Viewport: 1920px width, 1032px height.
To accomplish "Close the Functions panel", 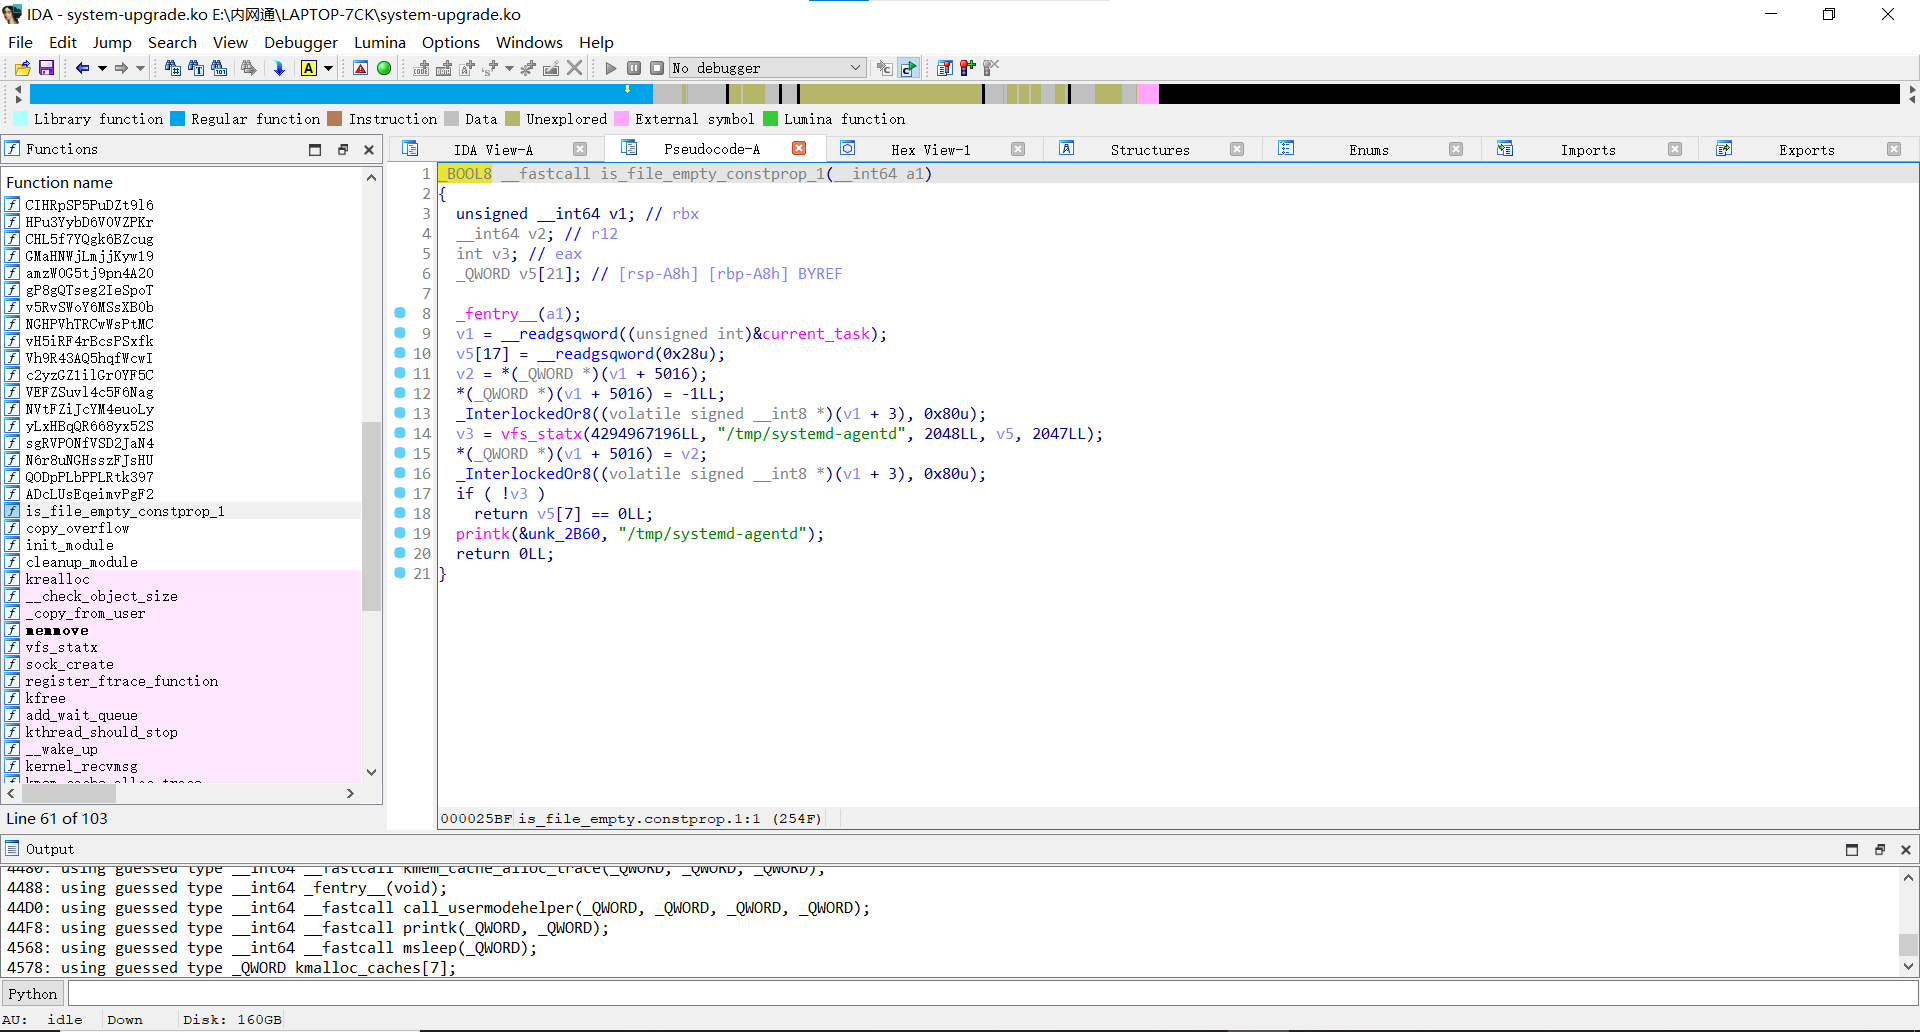I will tap(369, 150).
